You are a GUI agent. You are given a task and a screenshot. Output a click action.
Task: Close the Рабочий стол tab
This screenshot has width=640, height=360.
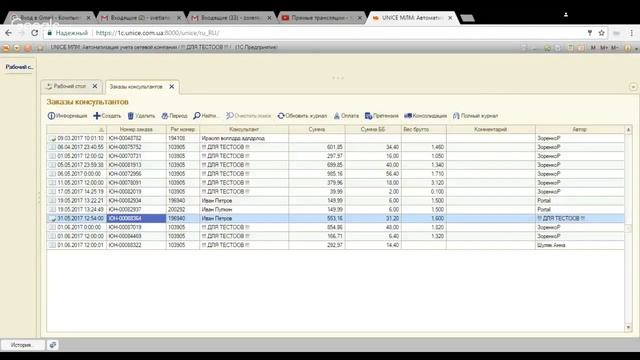click(x=95, y=86)
